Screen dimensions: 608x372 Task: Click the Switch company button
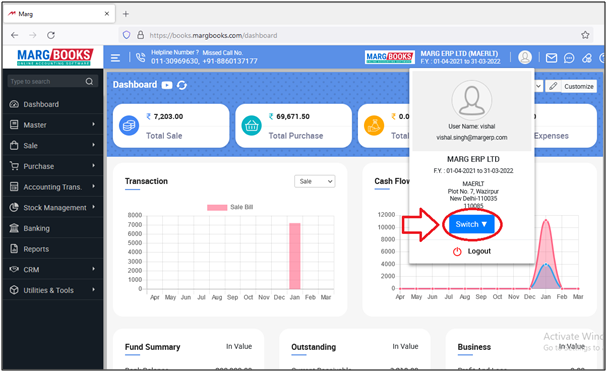tap(472, 224)
